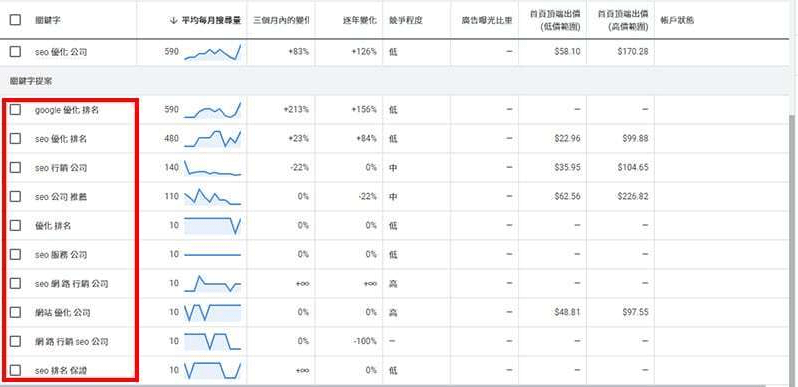Tick the select-all checkbox in header row
Screen dimensions: 798x387
point(16,20)
